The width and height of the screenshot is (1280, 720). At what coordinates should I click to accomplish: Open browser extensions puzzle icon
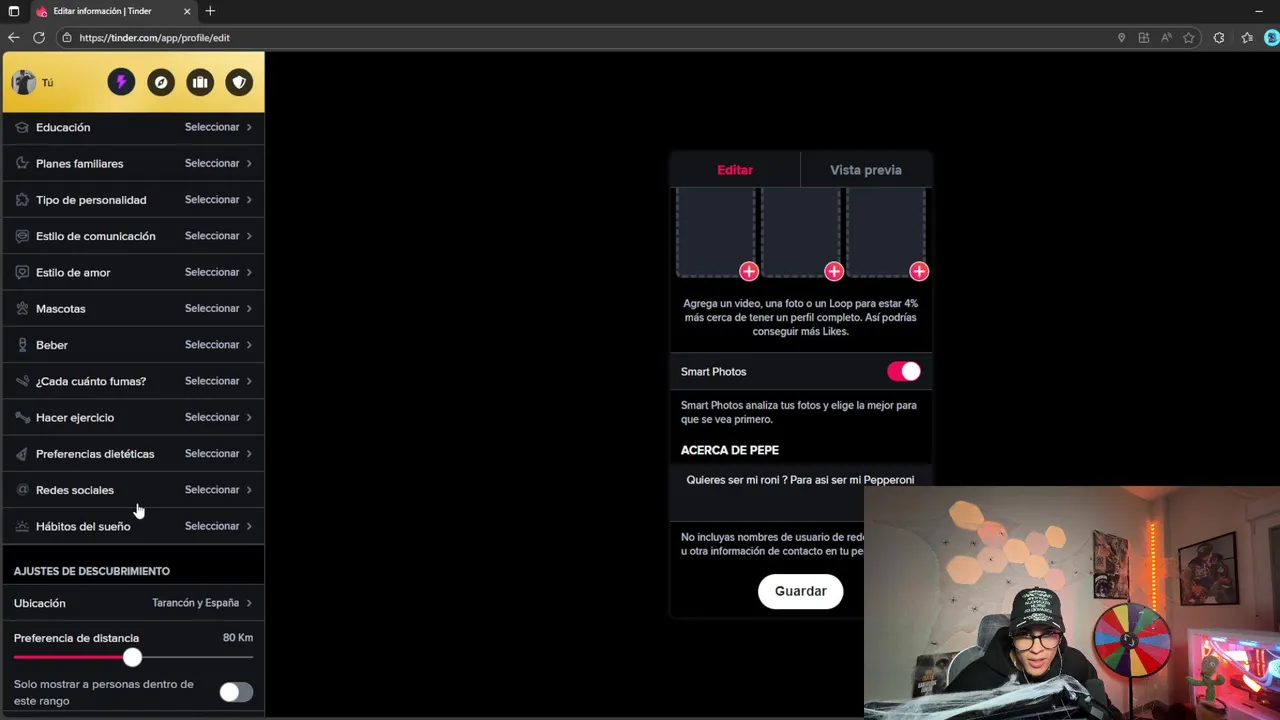click(x=1219, y=38)
